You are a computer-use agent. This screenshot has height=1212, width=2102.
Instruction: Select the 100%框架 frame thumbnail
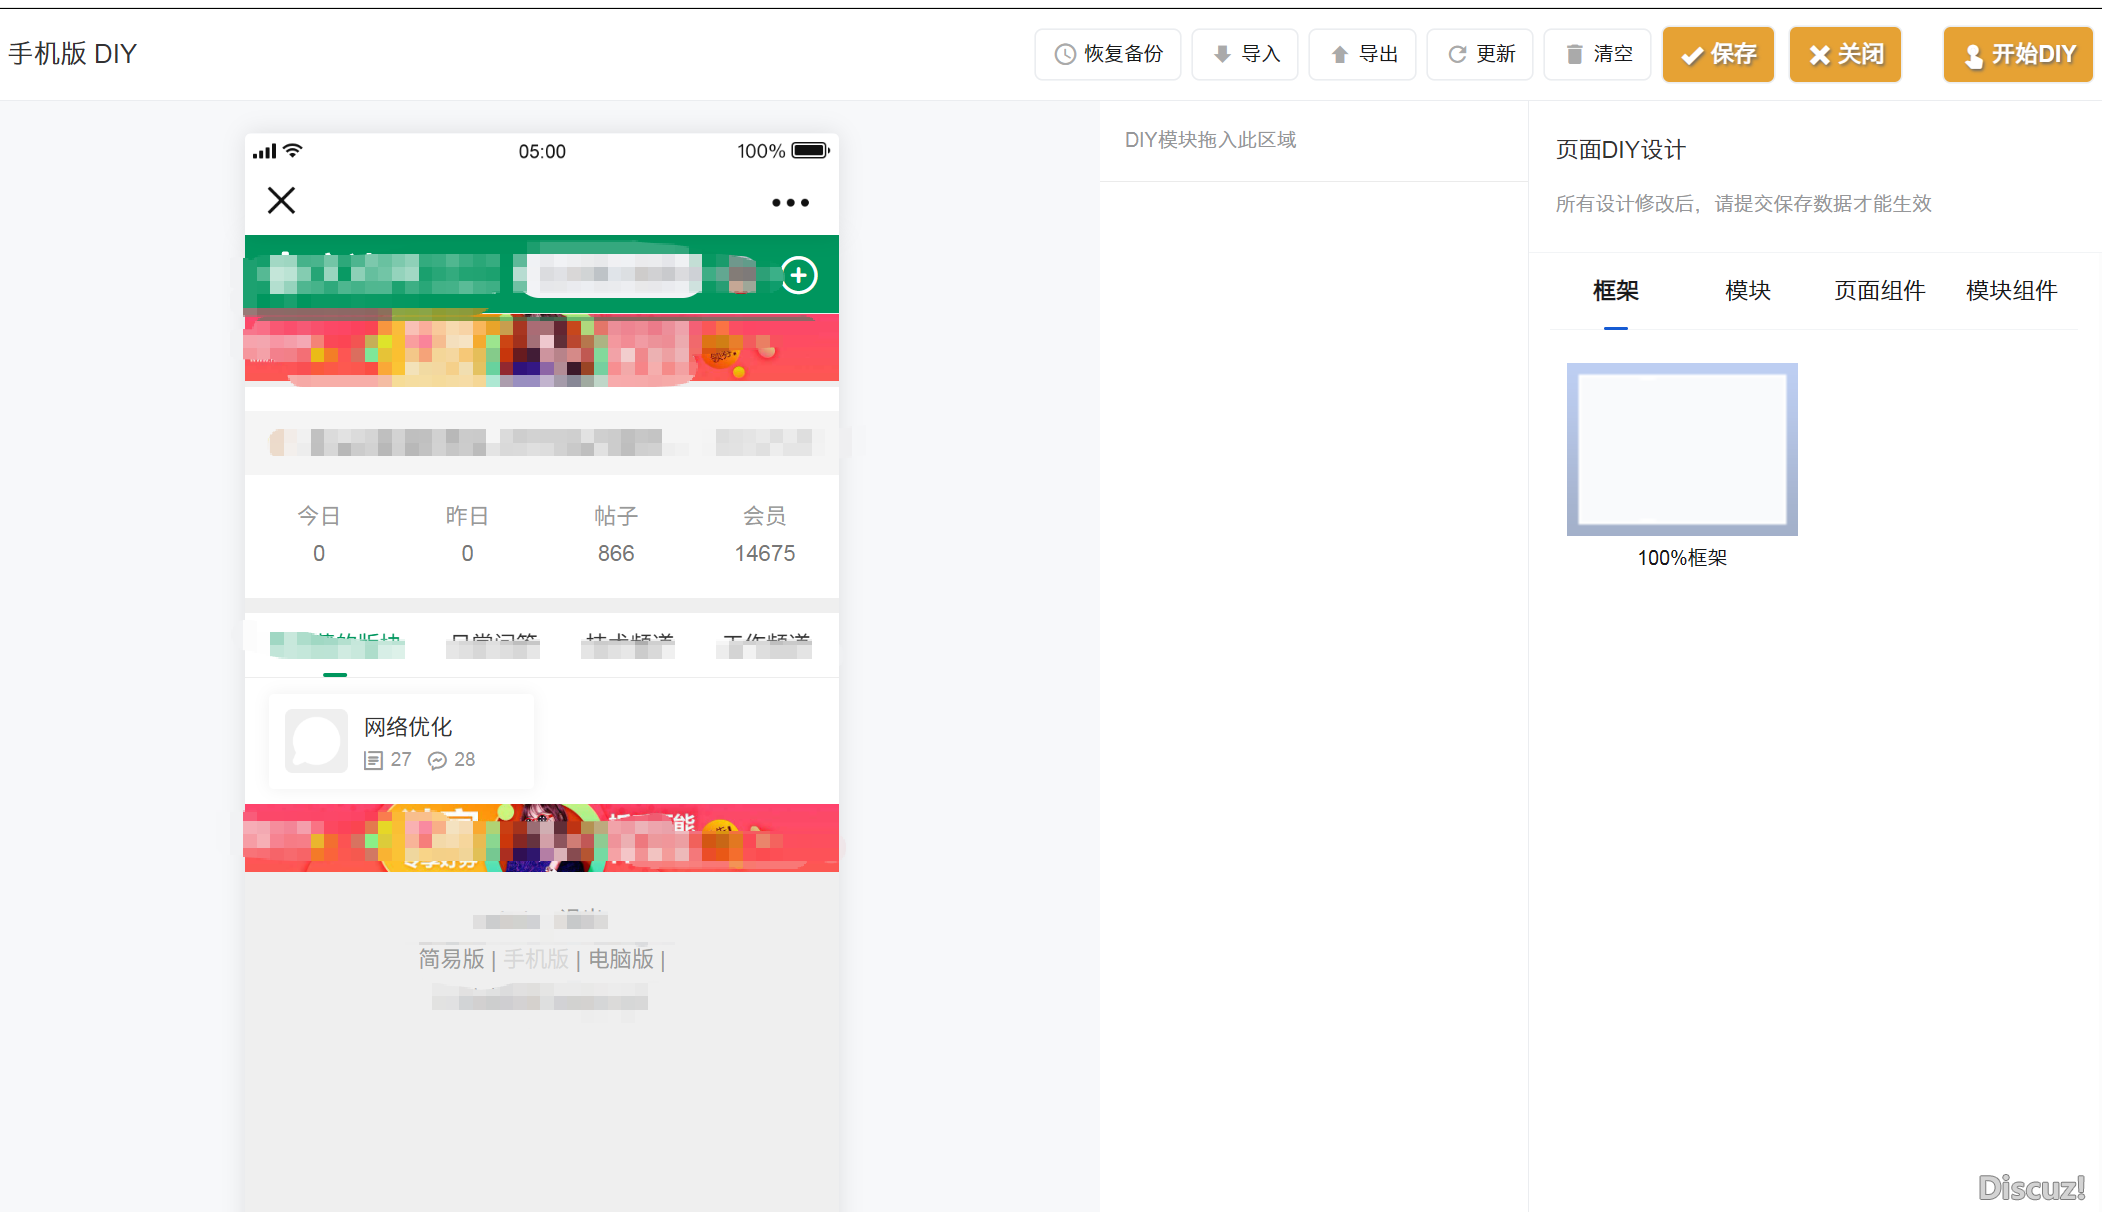point(1682,450)
